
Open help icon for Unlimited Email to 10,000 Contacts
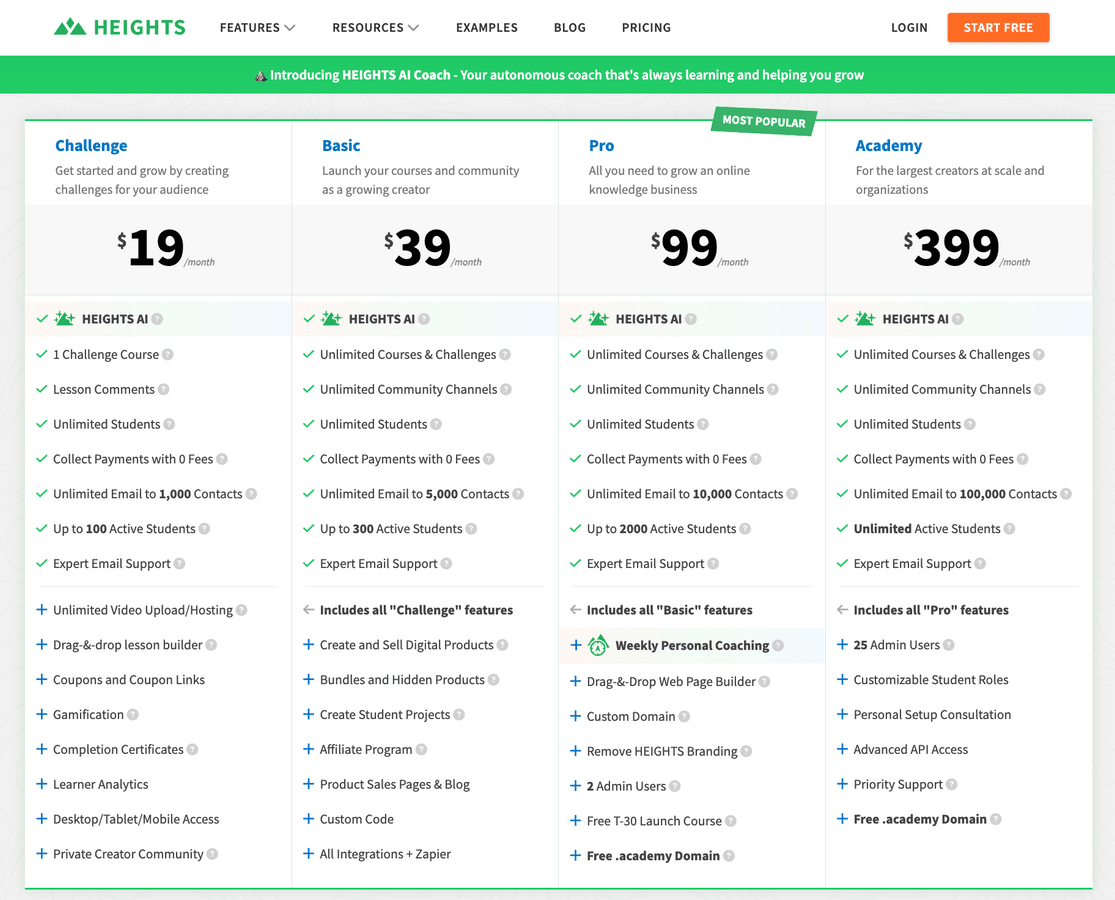(x=792, y=493)
